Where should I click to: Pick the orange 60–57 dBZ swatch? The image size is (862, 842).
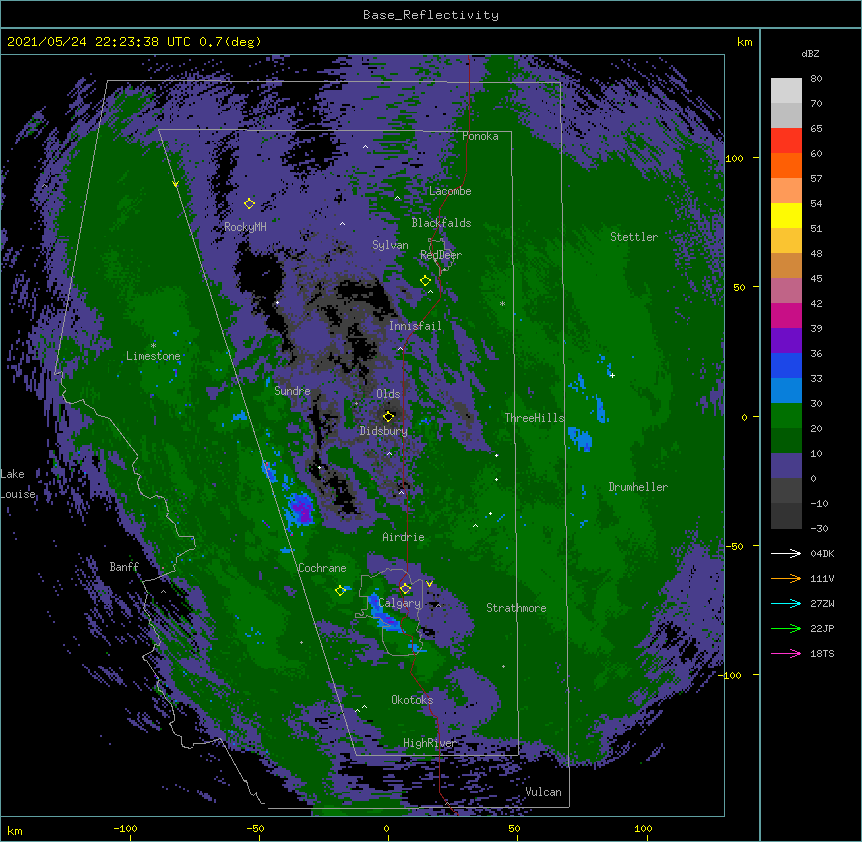[786, 165]
